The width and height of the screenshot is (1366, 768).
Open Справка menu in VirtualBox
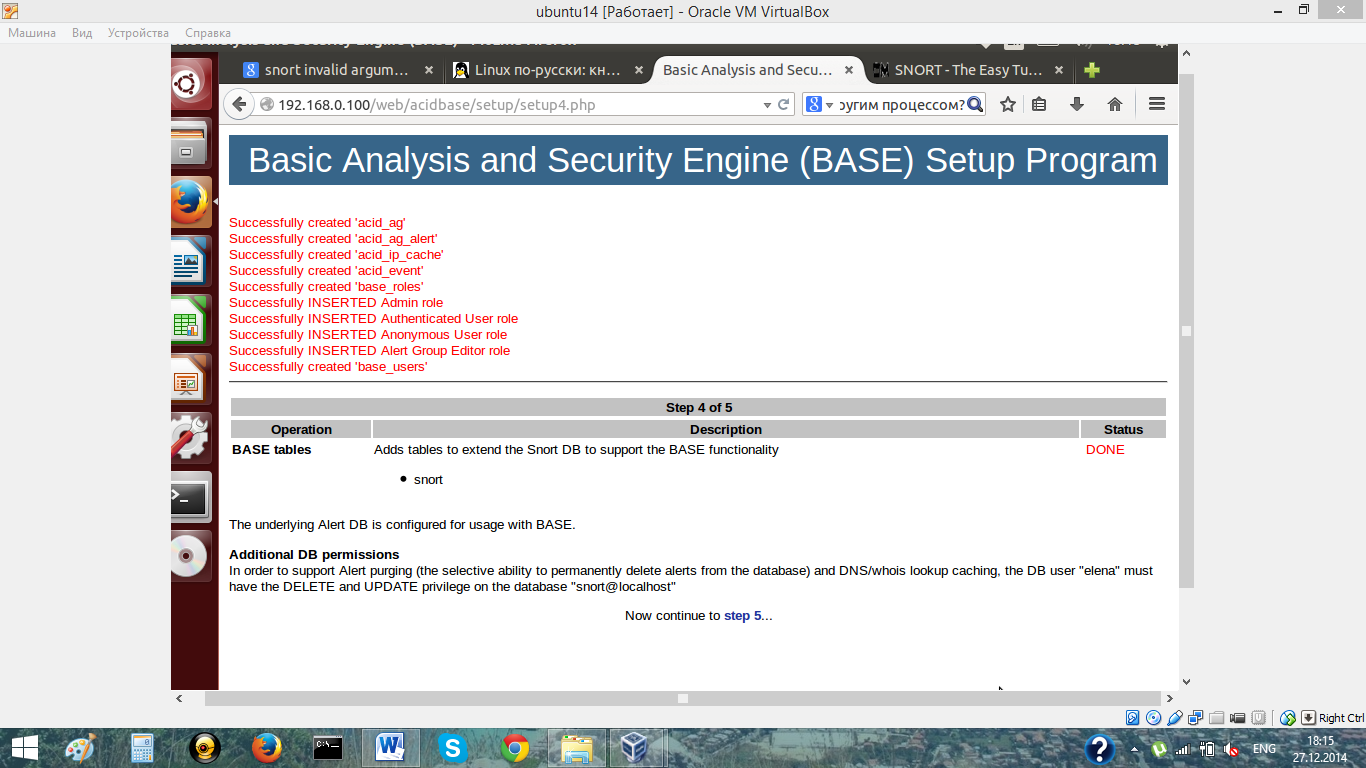208,33
